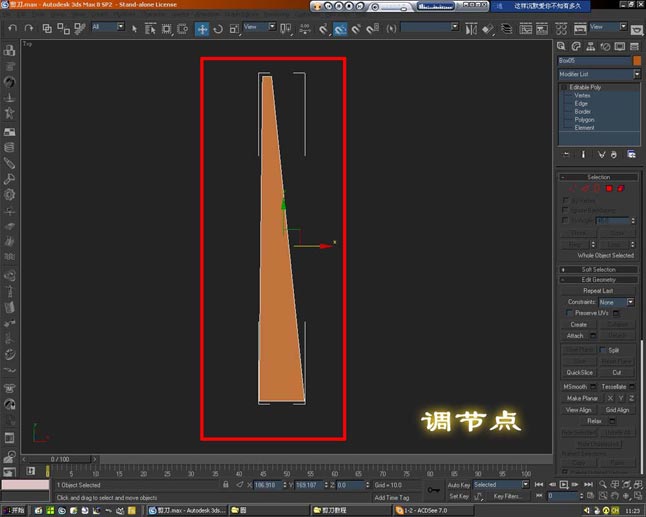646x517 pixels.
Task: Select Edge sub-object level in stack
Action: pyautogui.click(x=581, y=103)
